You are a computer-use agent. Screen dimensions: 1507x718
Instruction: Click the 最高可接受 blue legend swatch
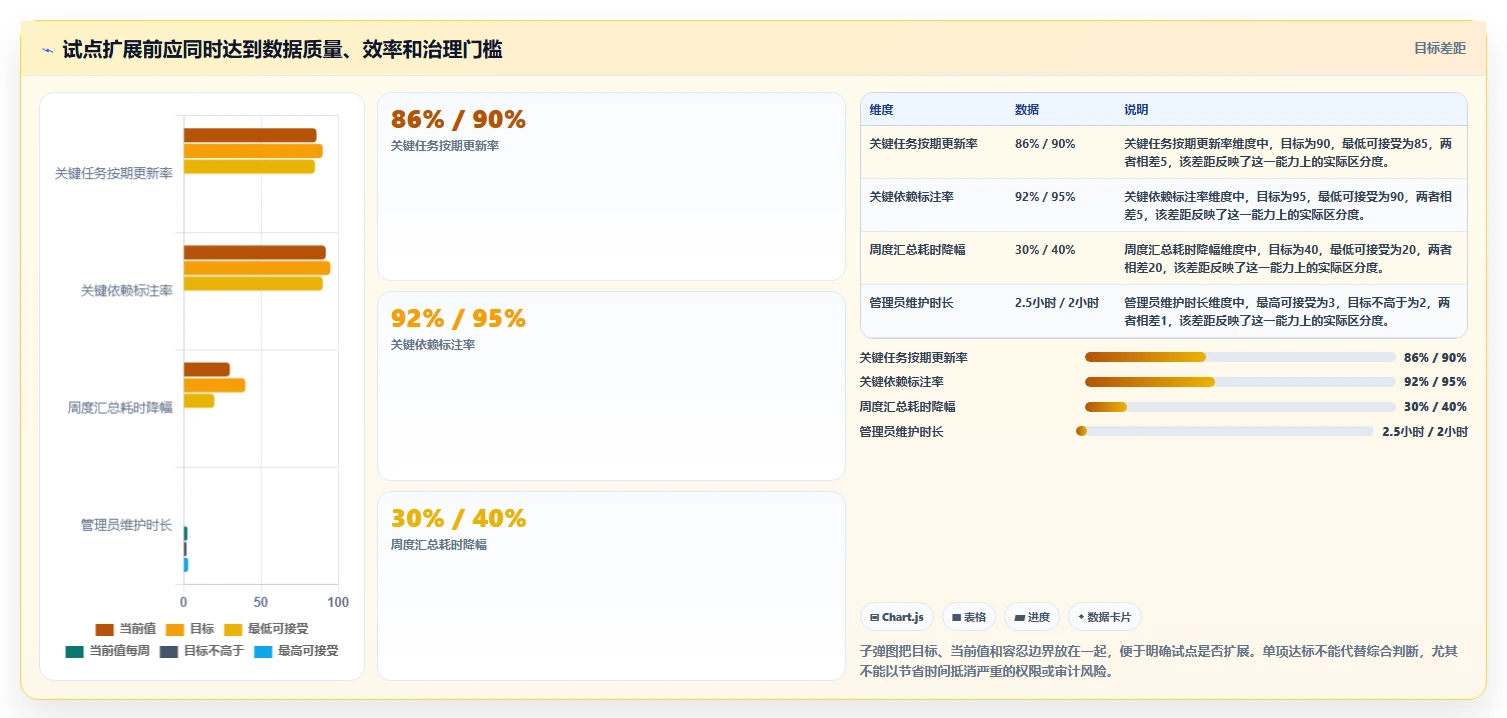tap(262, 651)
